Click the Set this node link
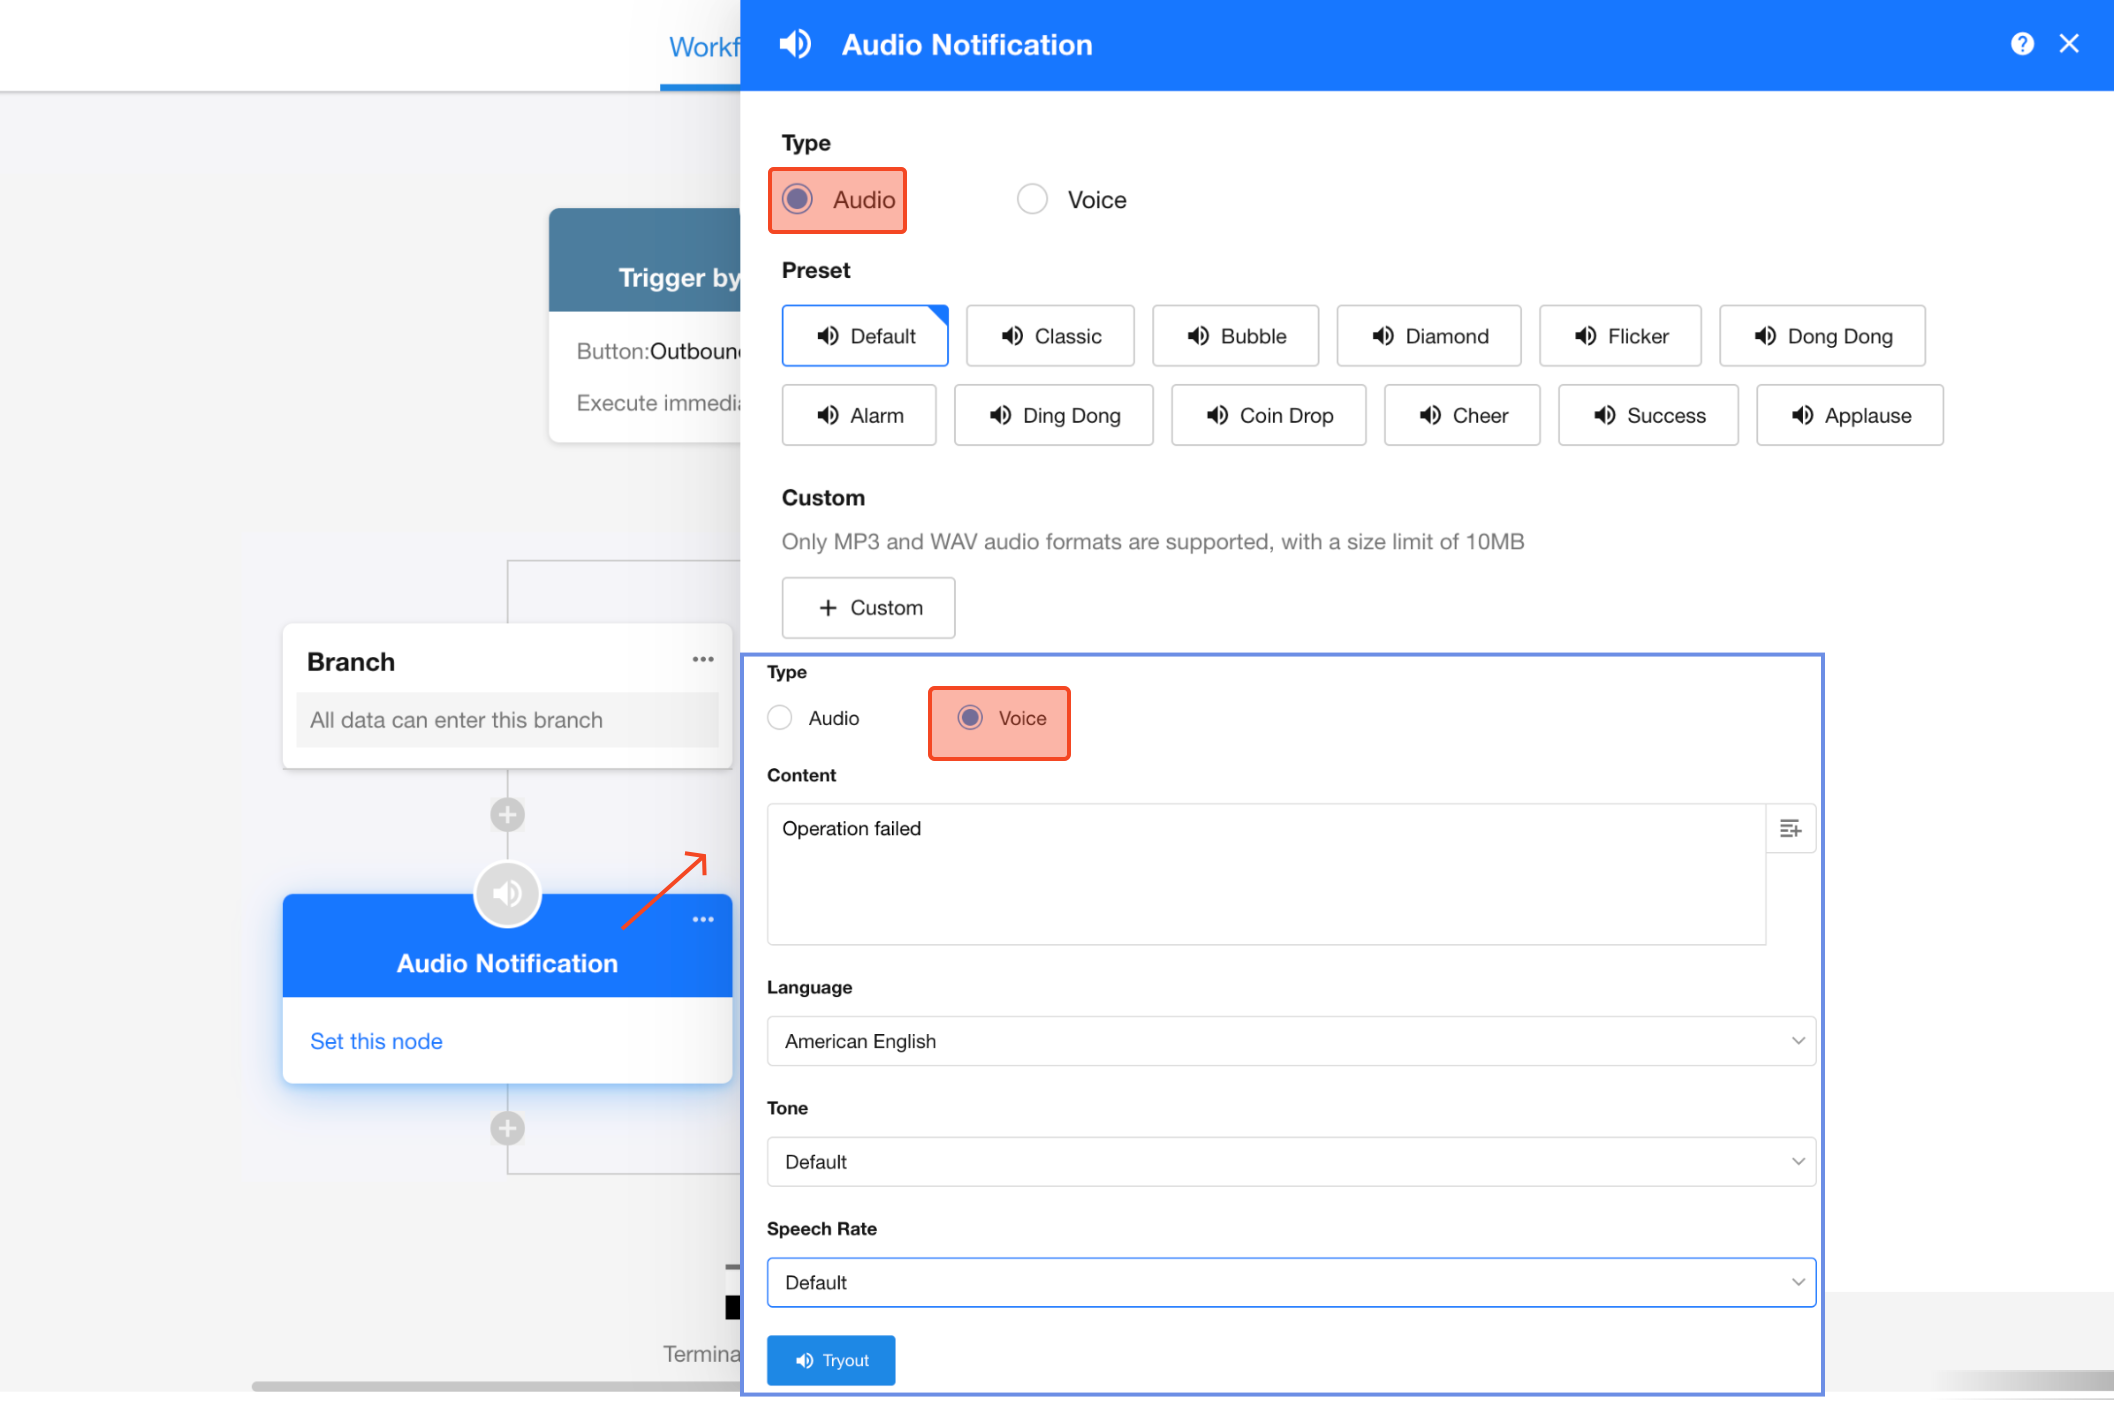Image resolution: width=2114 pixels, height=1402 pixels. (376, 1041)
